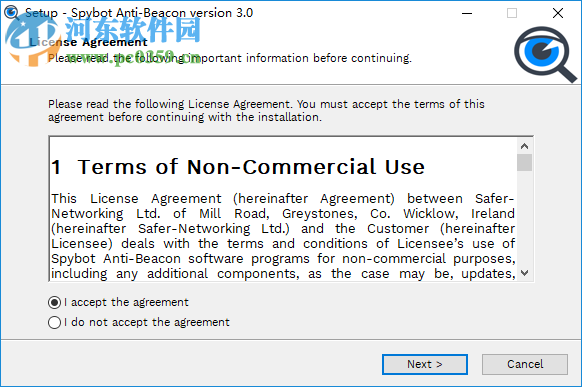The image size is (582, 387).
Task: Click the Next > button
Action: [x=425, y=364]
